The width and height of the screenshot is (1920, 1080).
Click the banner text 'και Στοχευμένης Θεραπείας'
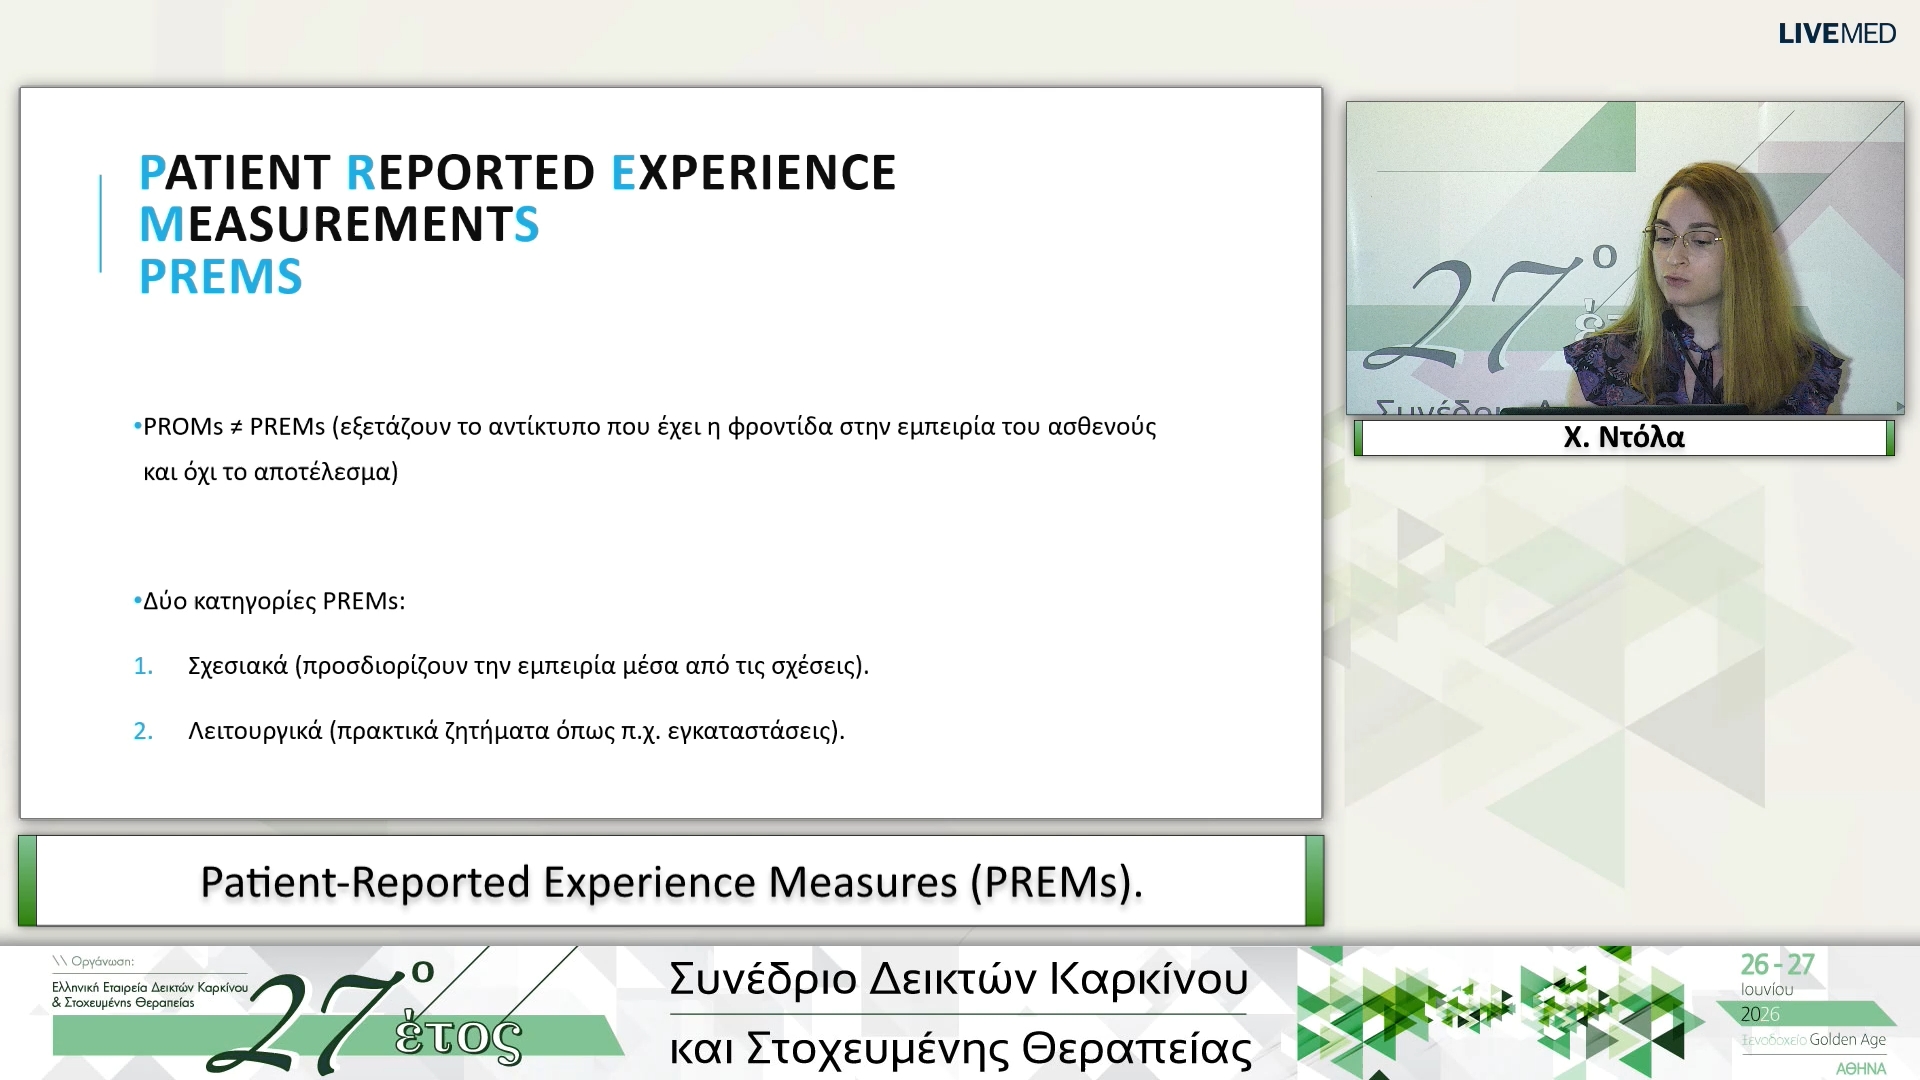[960, 1048]
